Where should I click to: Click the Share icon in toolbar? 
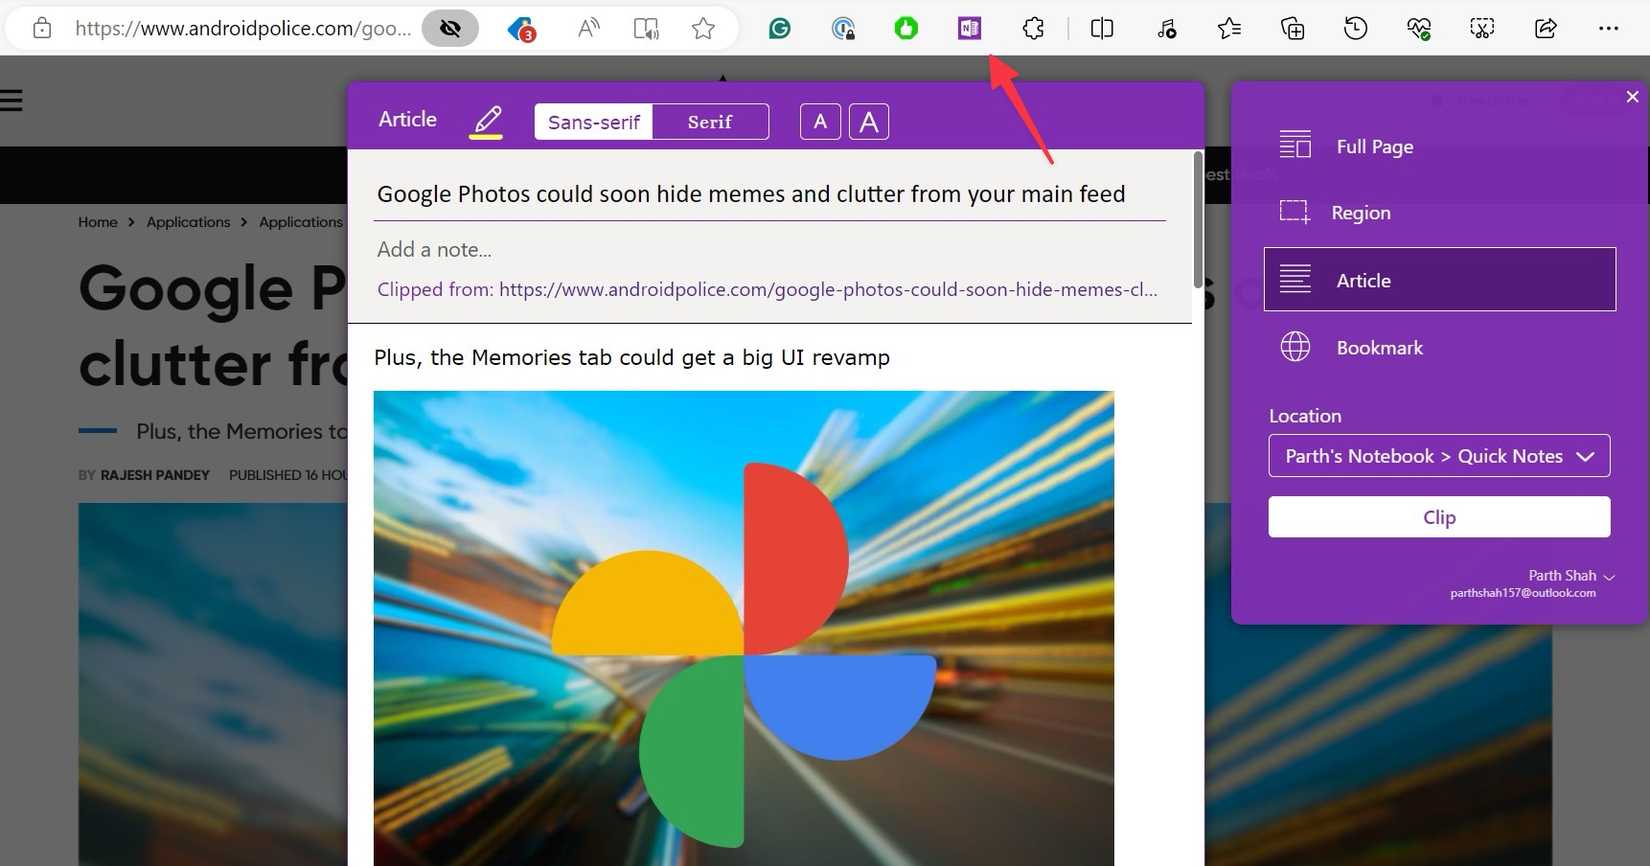point(1545,29)
